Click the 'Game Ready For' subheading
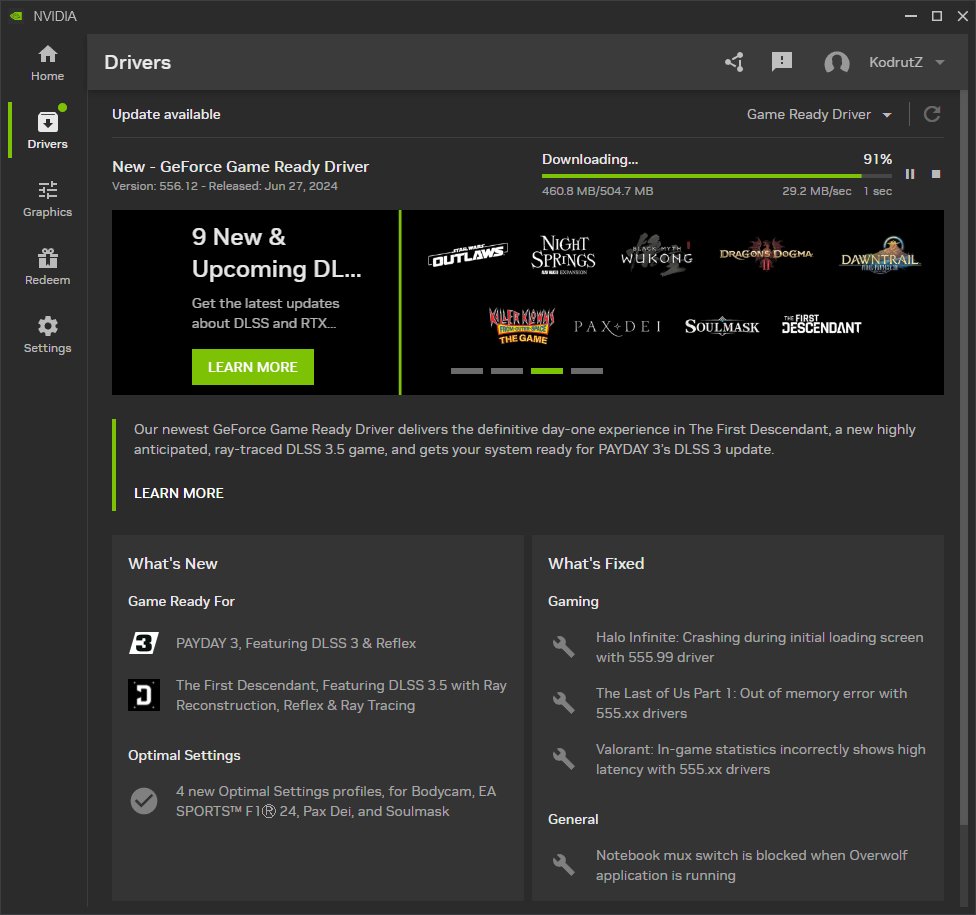Screen dimensions: 976x915 coord(181,601)
